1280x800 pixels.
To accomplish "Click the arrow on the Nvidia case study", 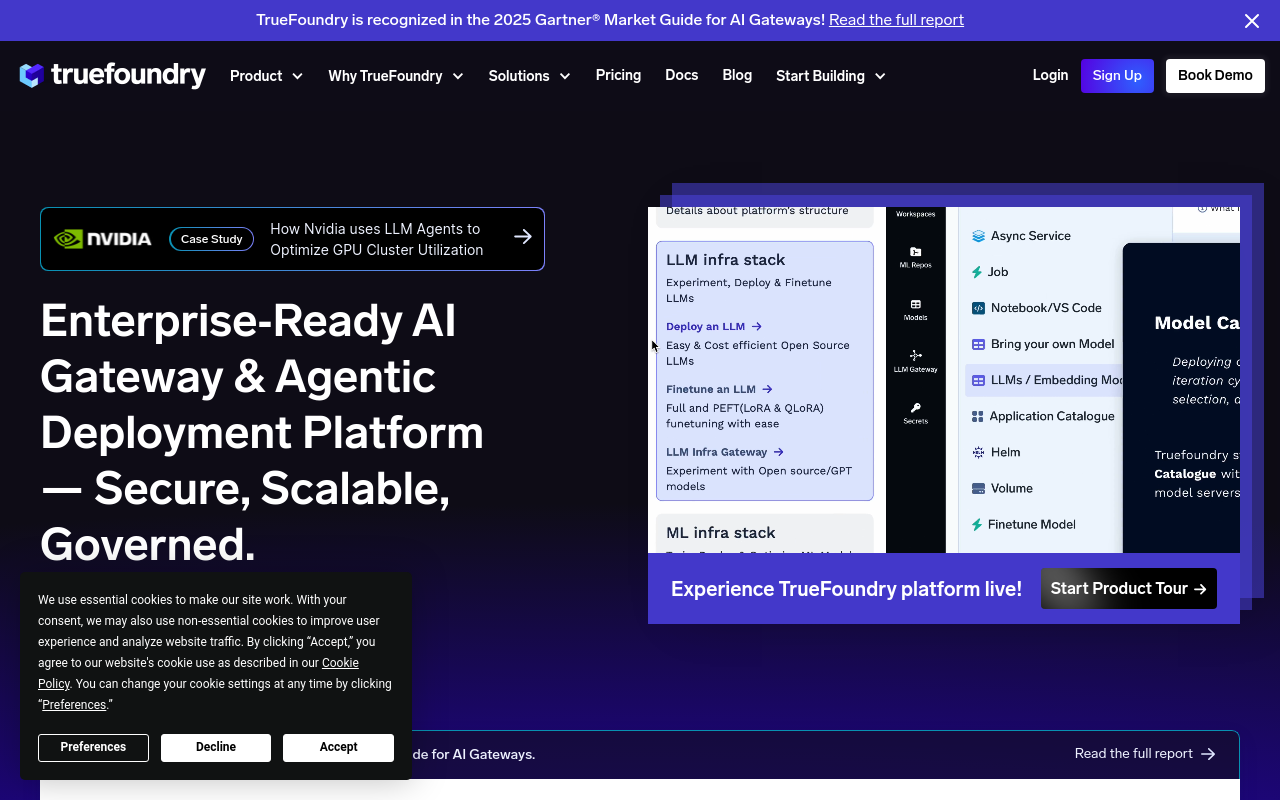I will point(522,237).
